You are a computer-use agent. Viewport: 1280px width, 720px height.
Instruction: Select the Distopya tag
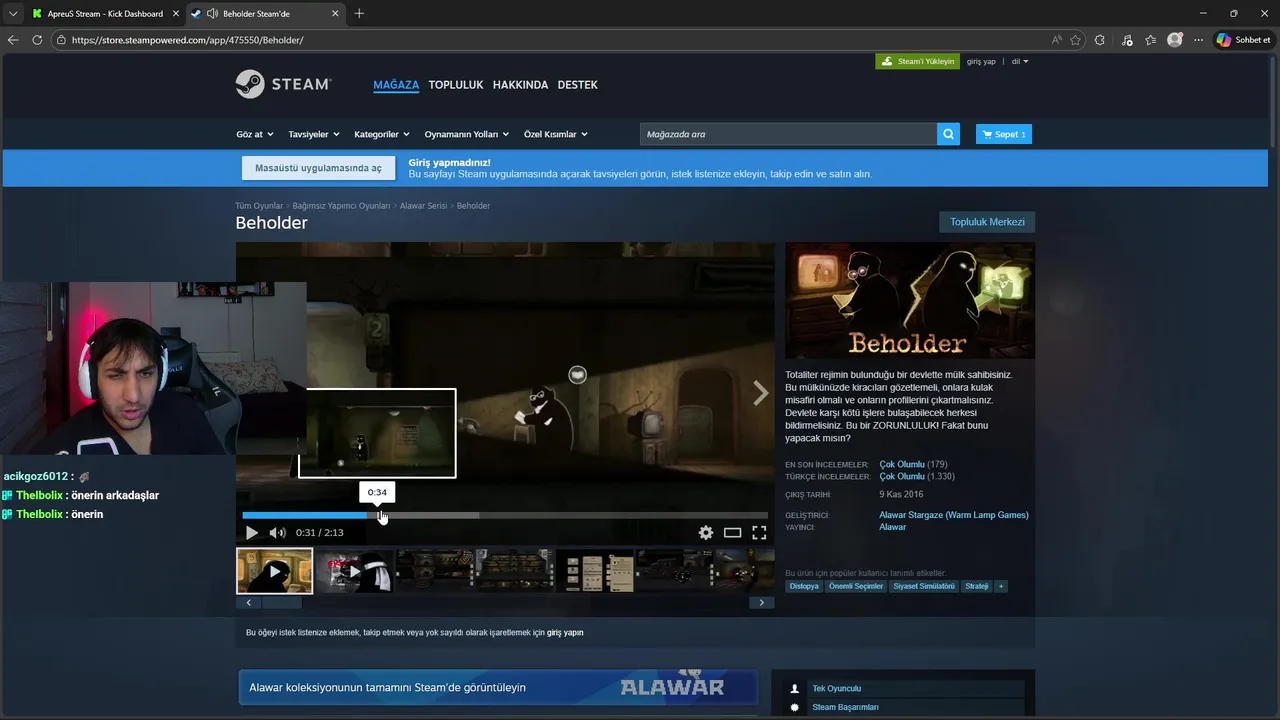804,586
